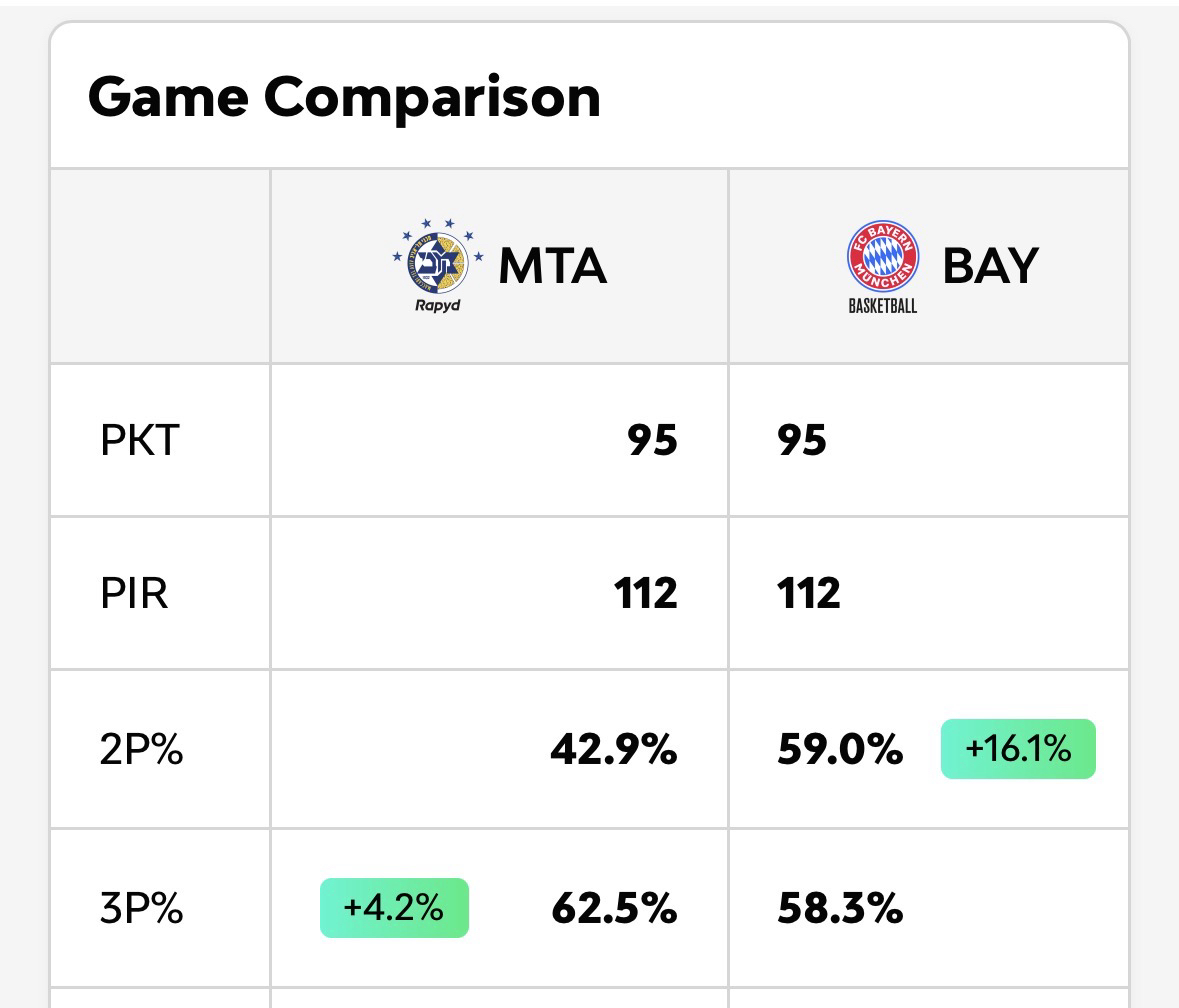
Task: Select the 3P% stat label
Action: pyautogui.click(x=142, y=908)
